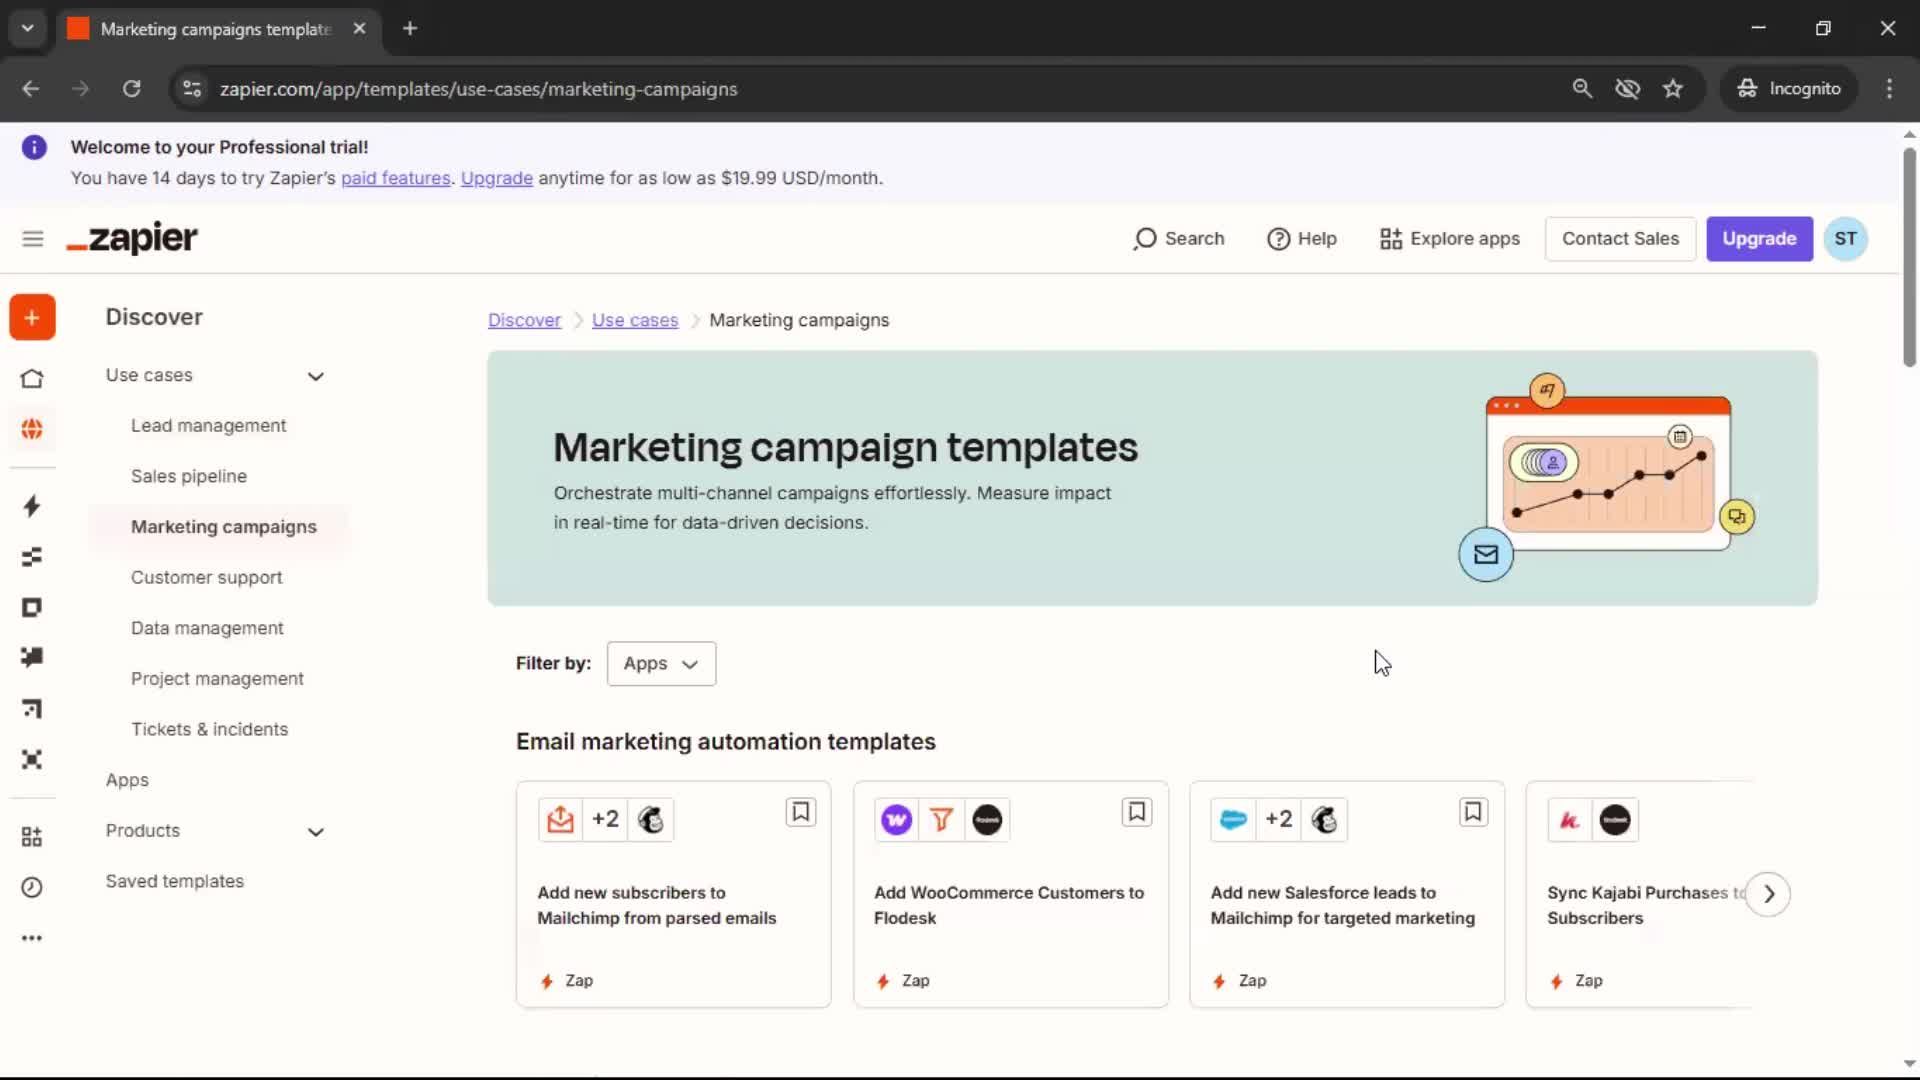1920x1080 pixels.
Task: Close the Marketing campaigns browser tab
Action: (359, 28)
